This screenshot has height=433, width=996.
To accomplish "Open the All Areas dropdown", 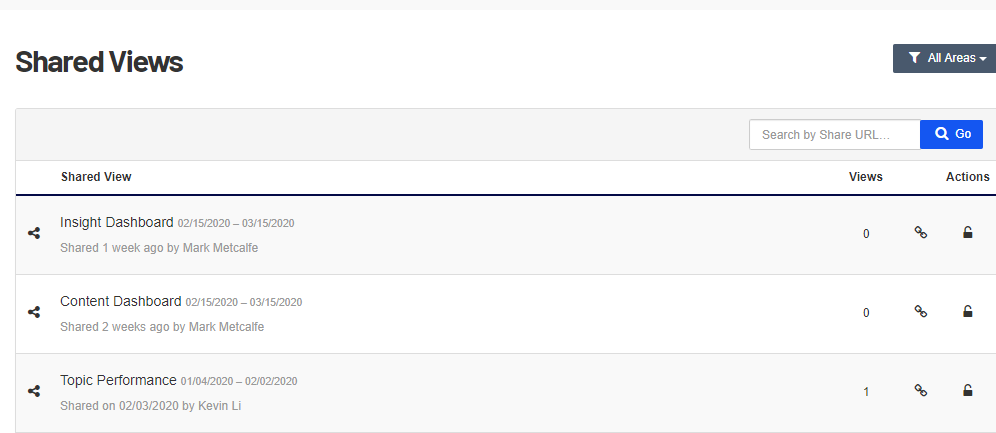I will [x=945, y=58].
